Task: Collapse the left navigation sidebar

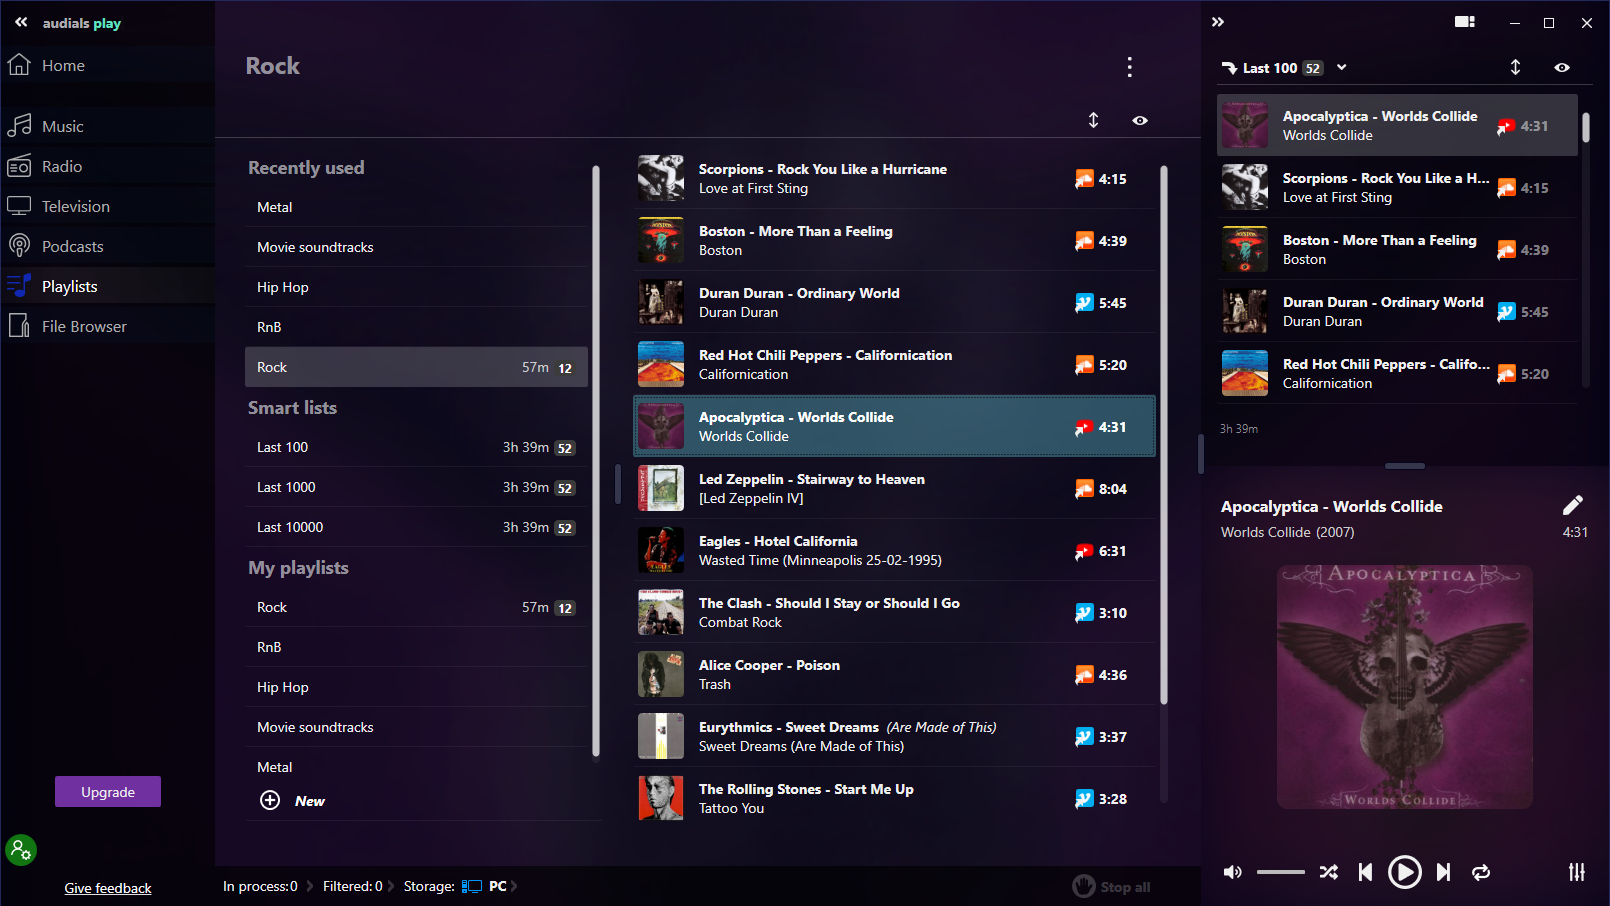Action: point(21,22)
